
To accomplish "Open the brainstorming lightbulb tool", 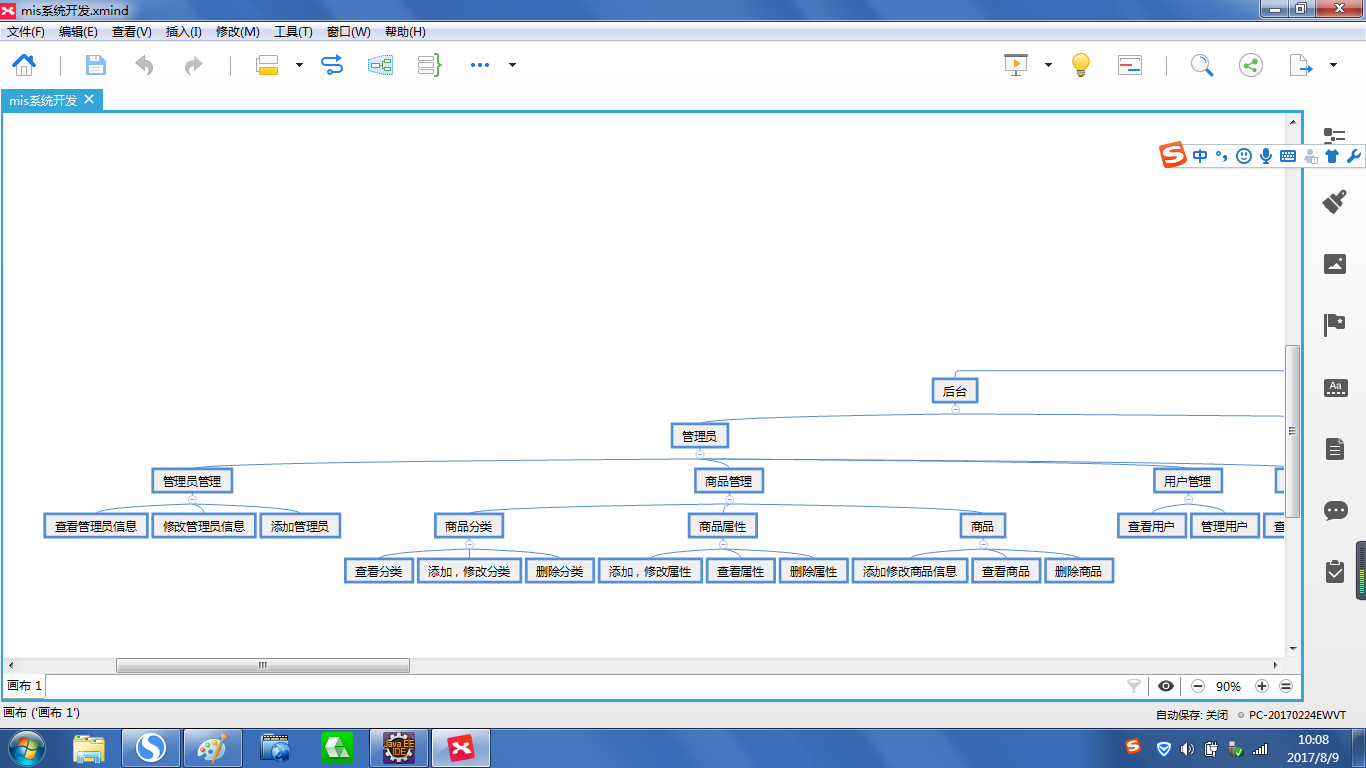I will [x=1080, y=65].
